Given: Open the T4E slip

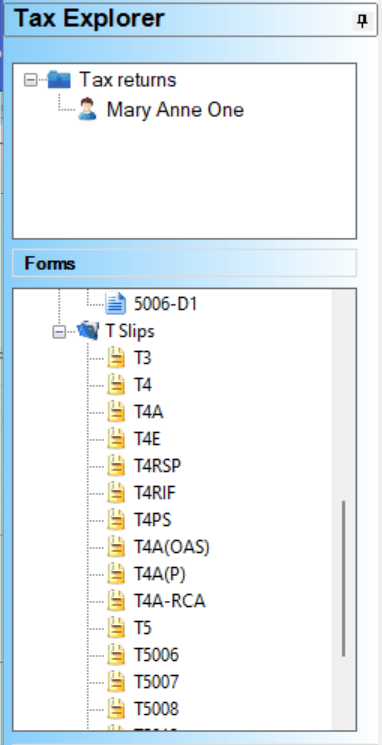Looking at the screenshot, I should (x=147, y=439).
